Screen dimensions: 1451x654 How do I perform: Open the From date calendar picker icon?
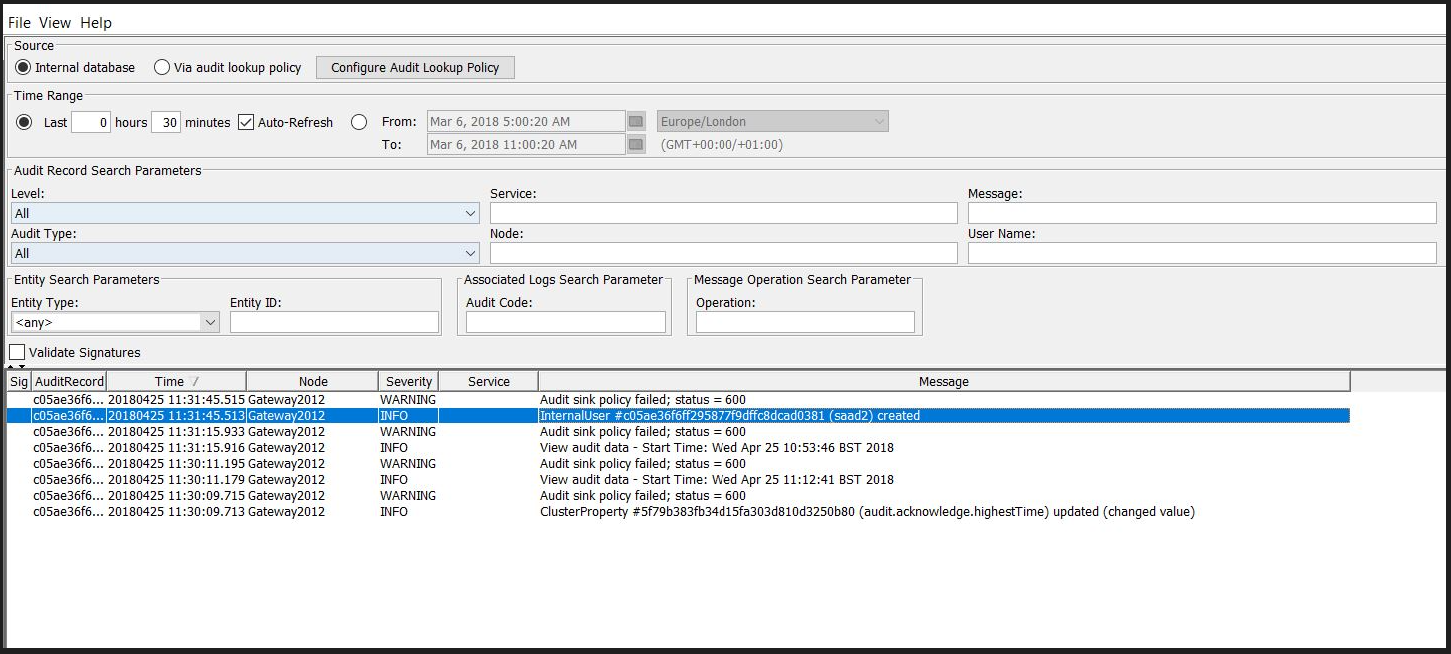[x=636, y=122]
